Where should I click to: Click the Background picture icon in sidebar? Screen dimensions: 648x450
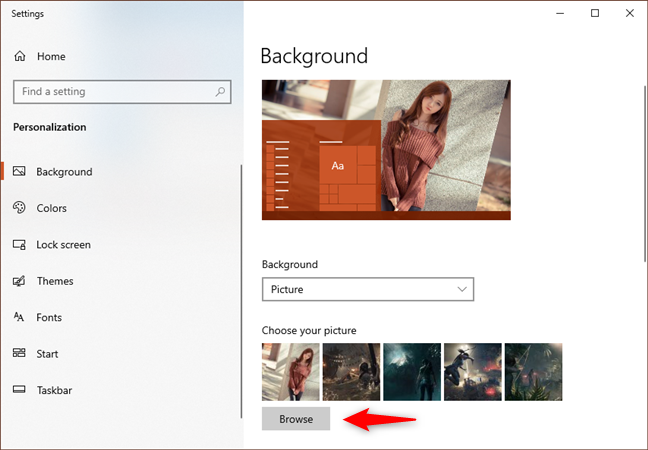pyautogui.click(x=19, y=172)
